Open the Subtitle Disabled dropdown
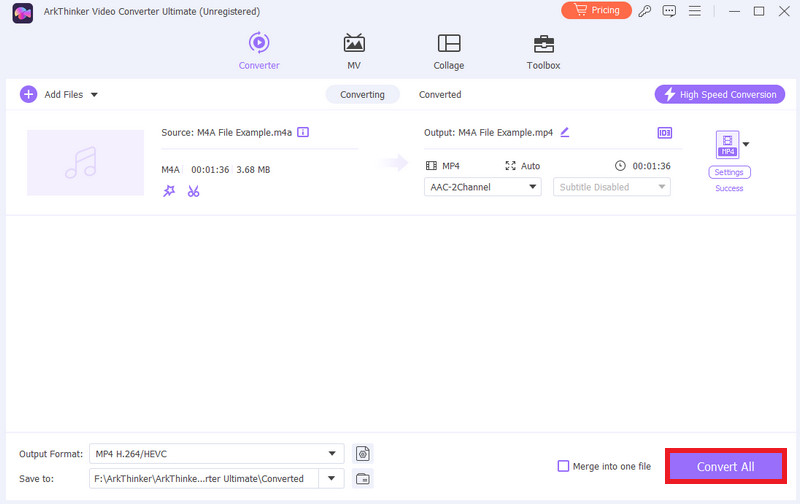Viewport: 800px width, 504px height. [611, 187]
